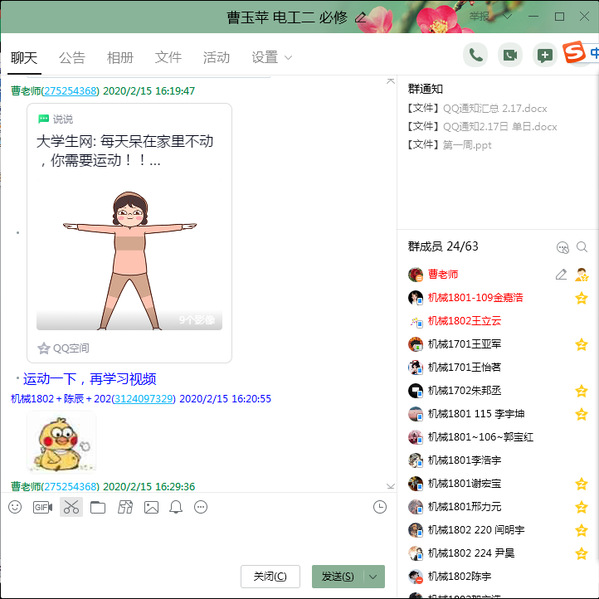Screen dimensions: 599x599
Task: Open QQ number 275254368 link at 16:19:47
Action: point(70,91)
